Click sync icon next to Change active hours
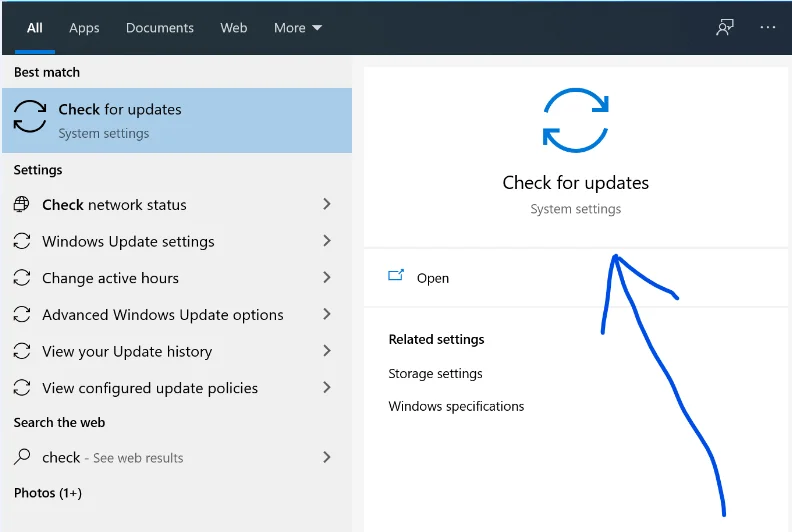 [22, 277]
